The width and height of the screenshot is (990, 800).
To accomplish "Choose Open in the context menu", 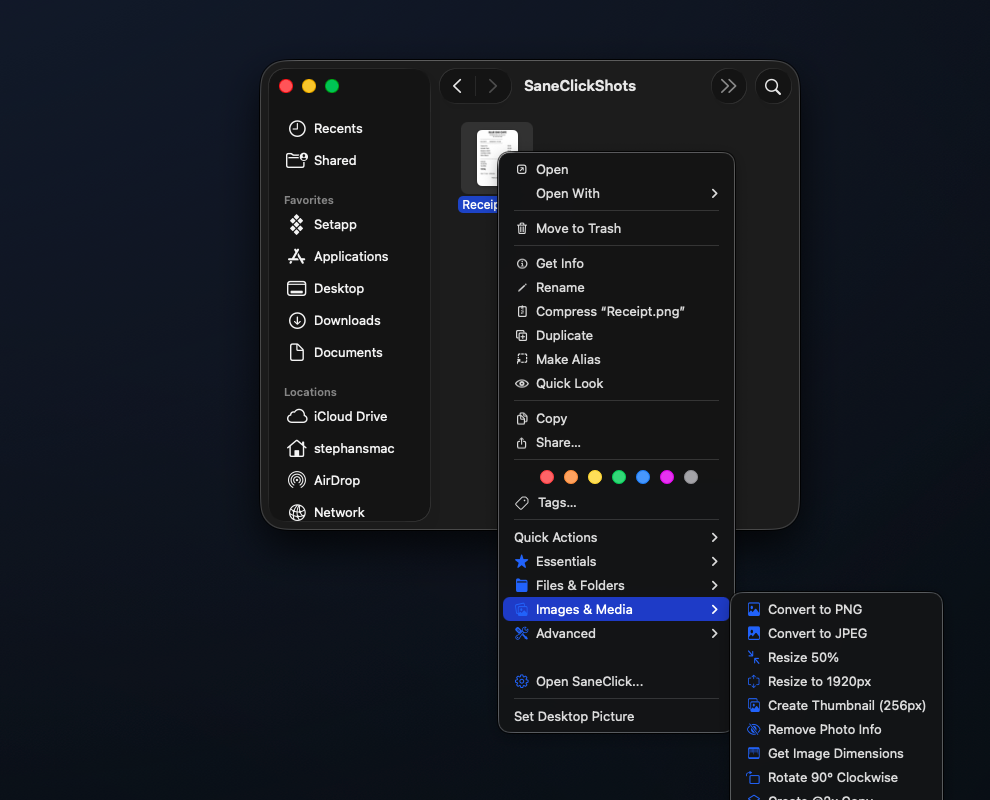I will (x=616, y=169).
